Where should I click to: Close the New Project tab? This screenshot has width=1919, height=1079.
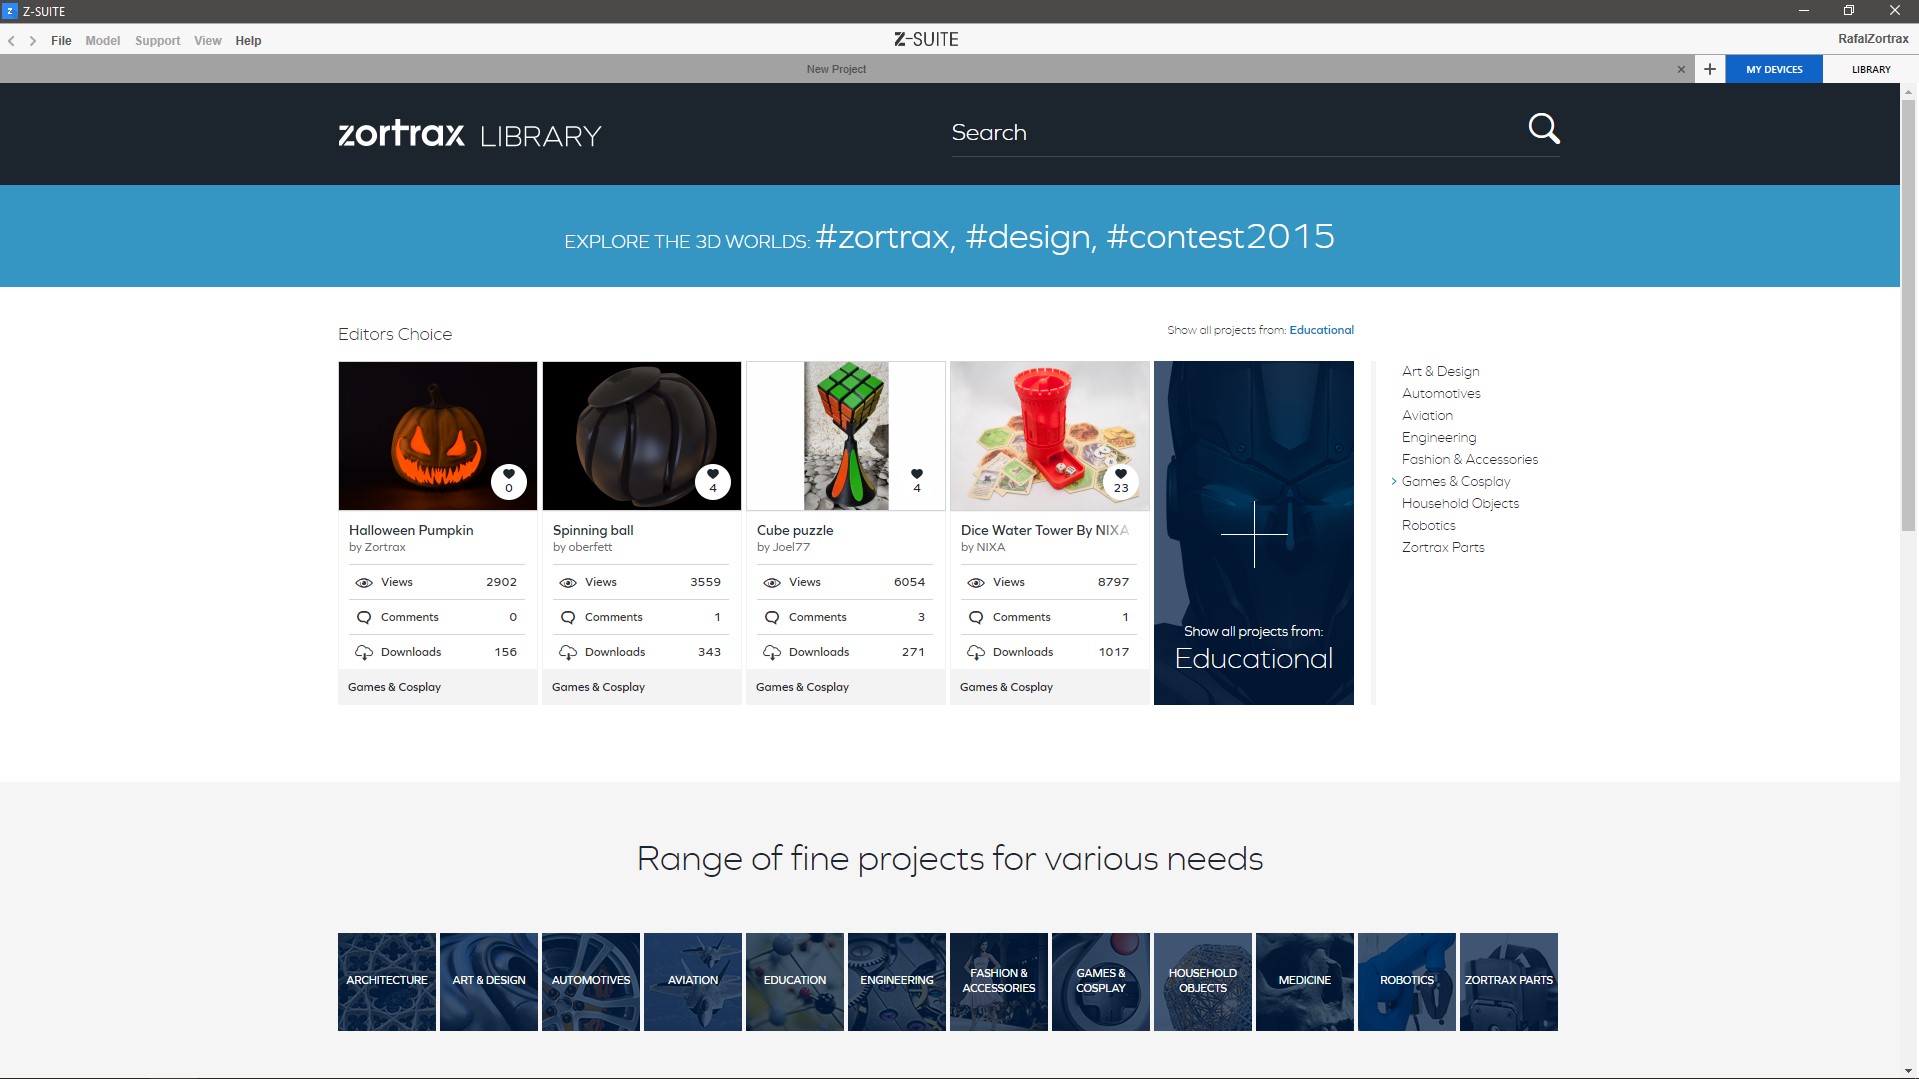[1681, 69]
